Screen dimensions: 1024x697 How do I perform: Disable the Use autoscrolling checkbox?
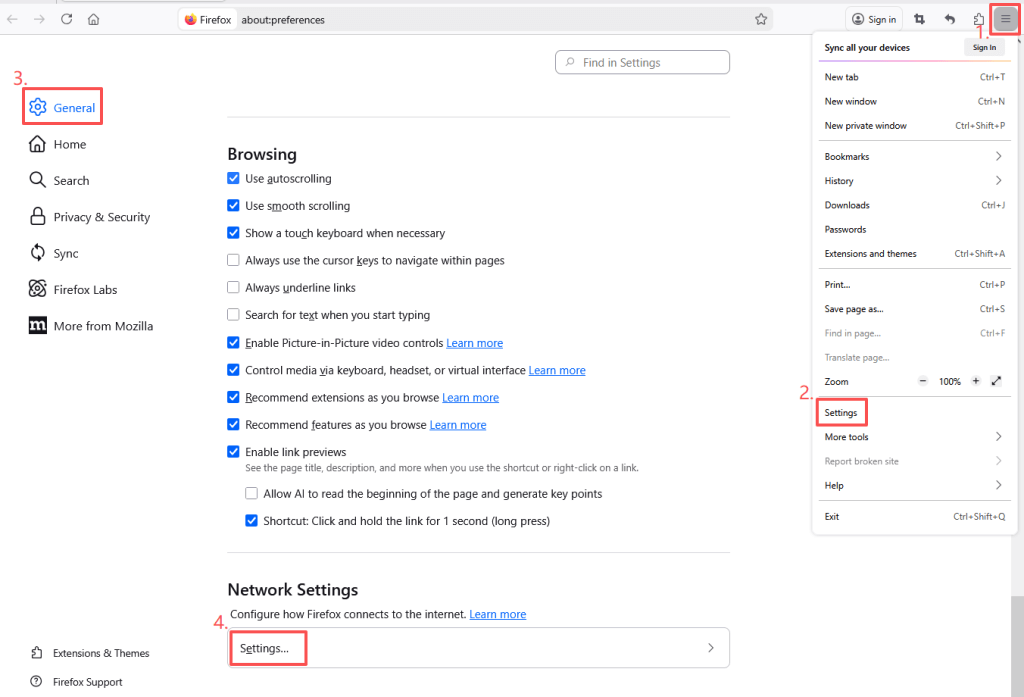pyautogui.click(x=234, y=178)
